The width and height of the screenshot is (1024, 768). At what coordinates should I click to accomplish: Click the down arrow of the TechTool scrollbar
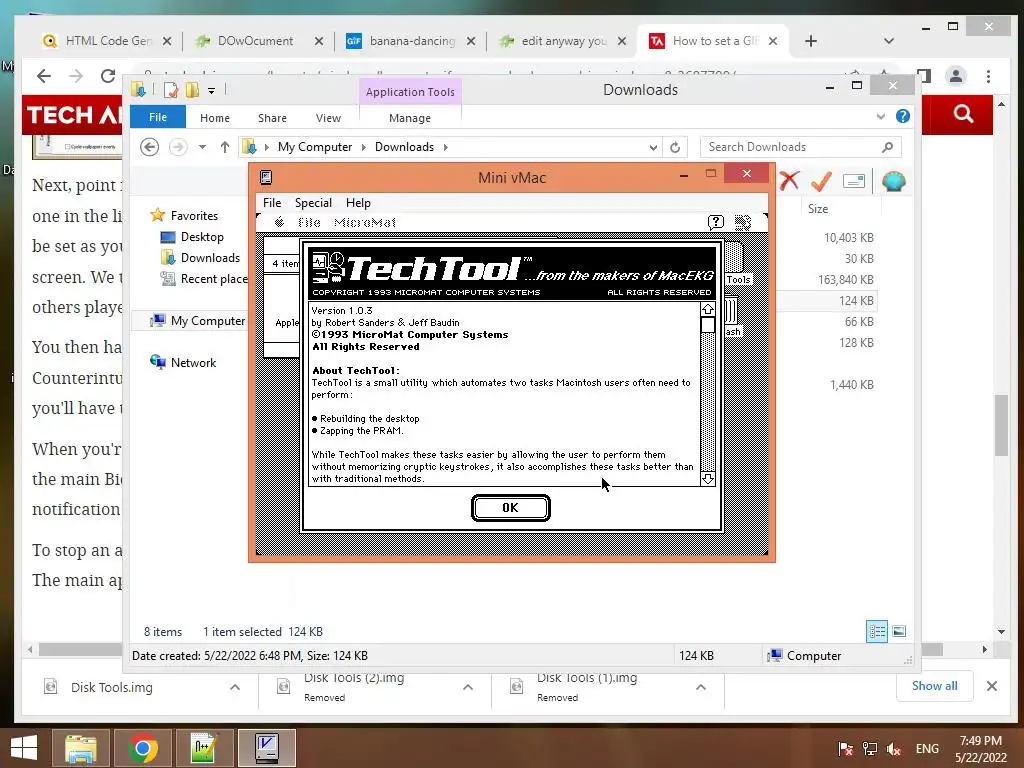(x=707, y=479)
